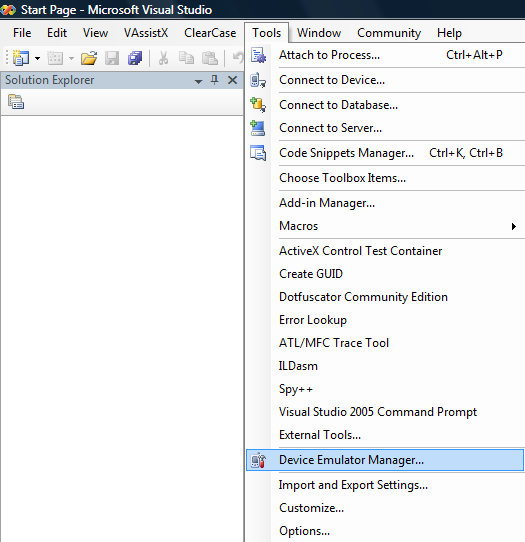The image size is (525, 542).
Task: Click the Undo toolbar icon
Action: coord(238,57)
